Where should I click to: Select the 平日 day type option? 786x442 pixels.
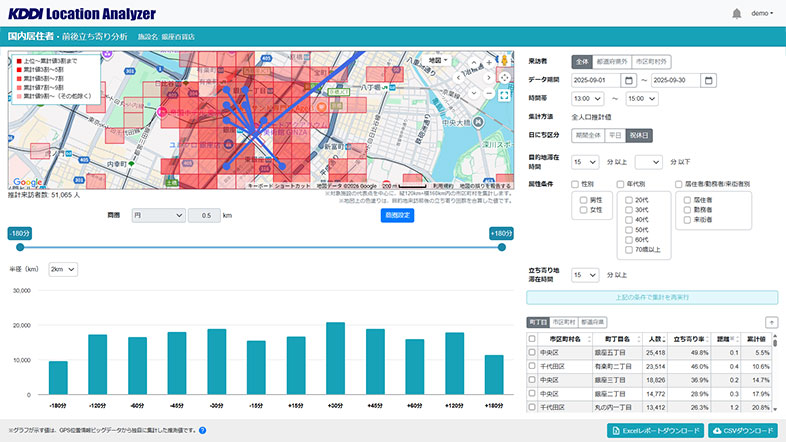(x=615, y=135)
